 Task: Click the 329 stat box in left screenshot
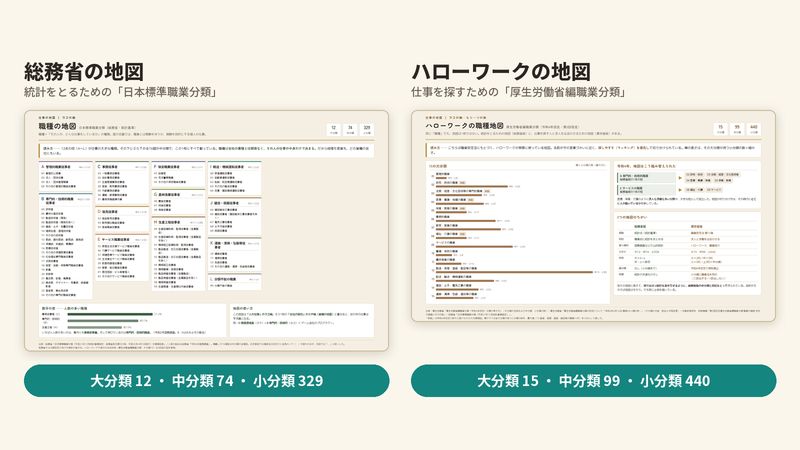click(x=367, y=130)
